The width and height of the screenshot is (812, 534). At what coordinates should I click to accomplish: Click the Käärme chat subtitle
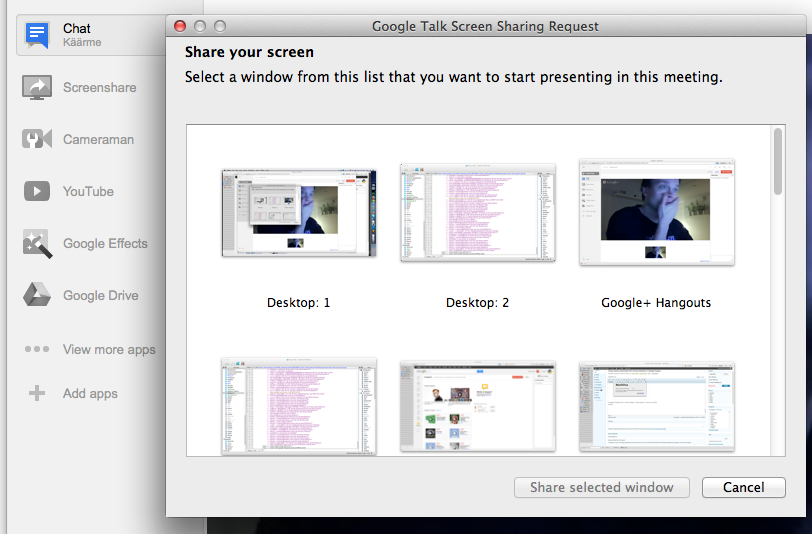[x=82, y=42]
